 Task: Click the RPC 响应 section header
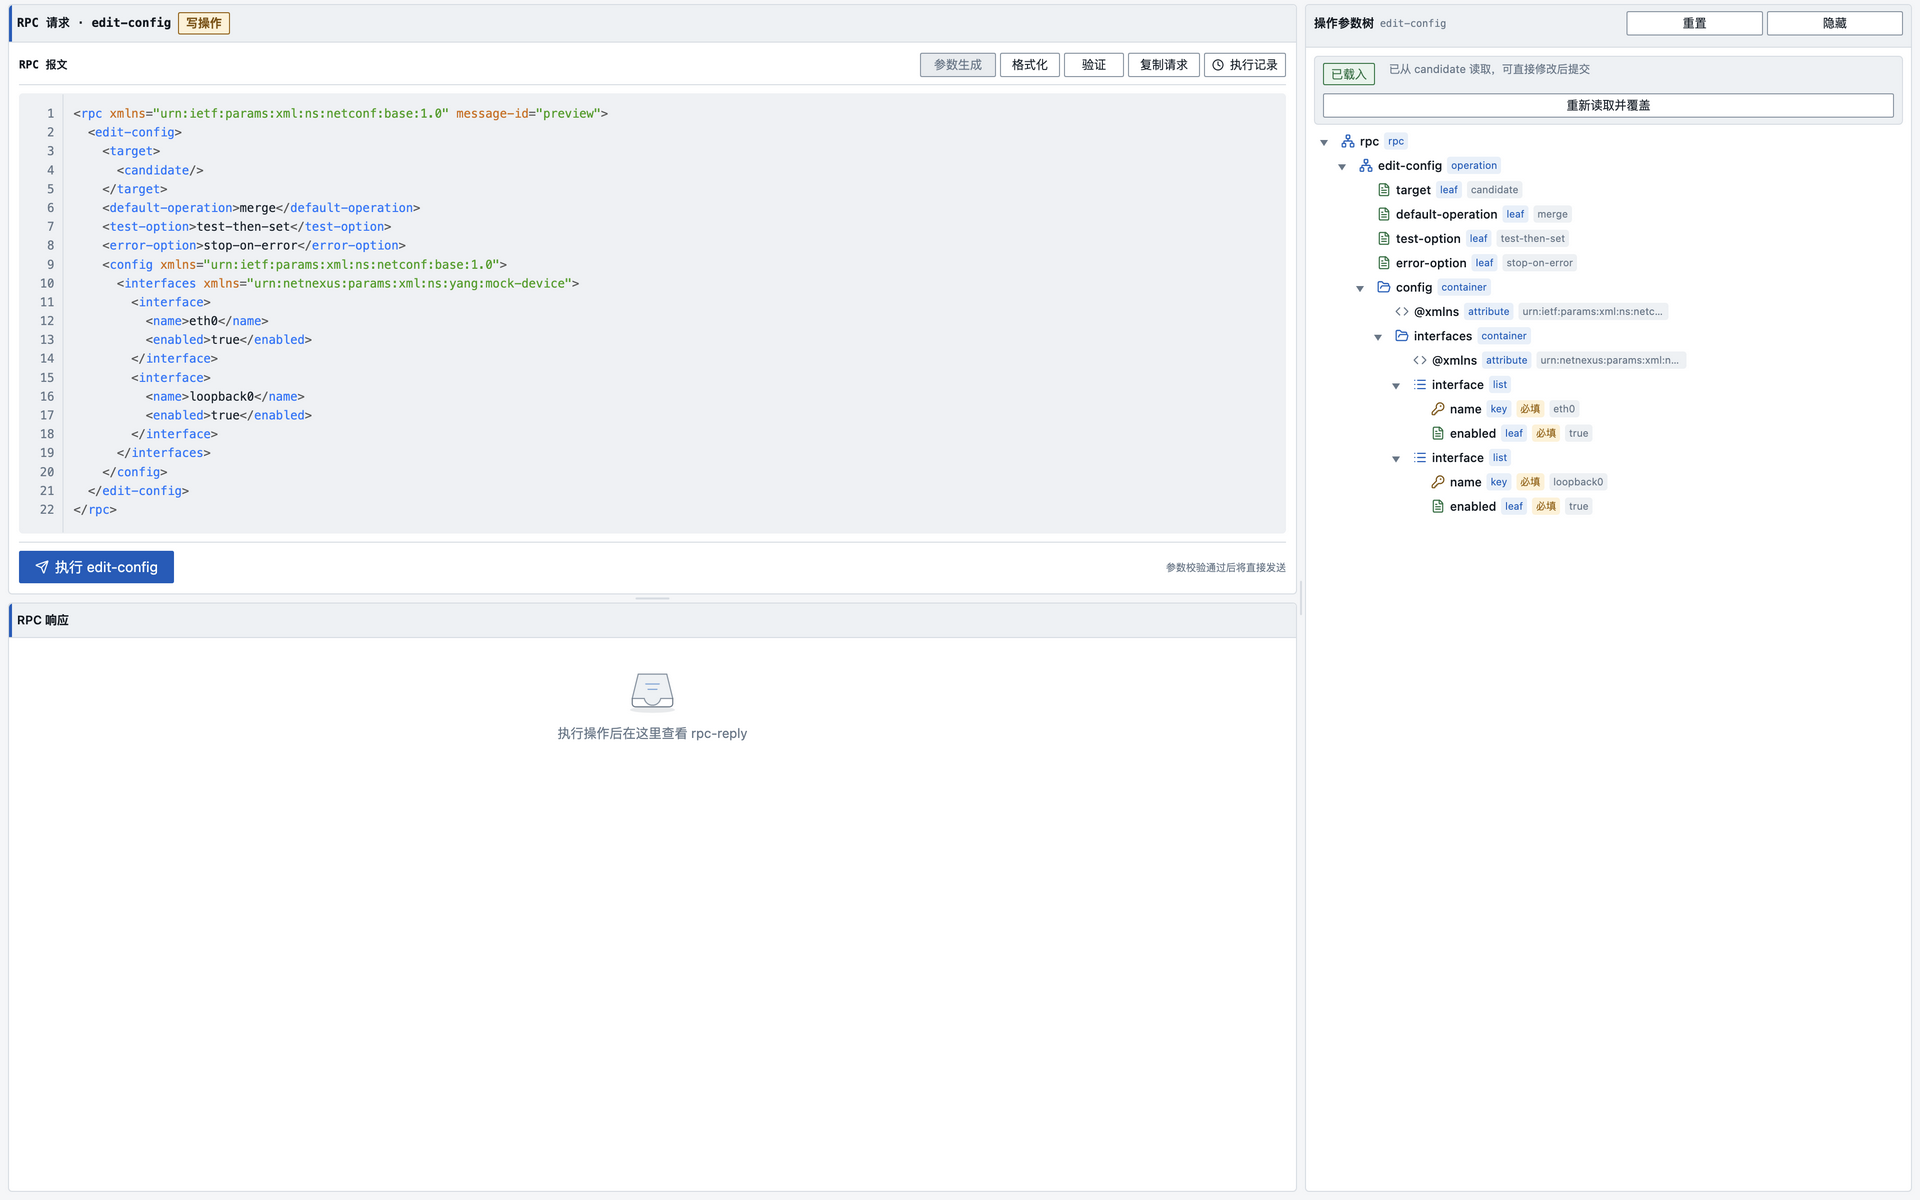coord(652,620)
